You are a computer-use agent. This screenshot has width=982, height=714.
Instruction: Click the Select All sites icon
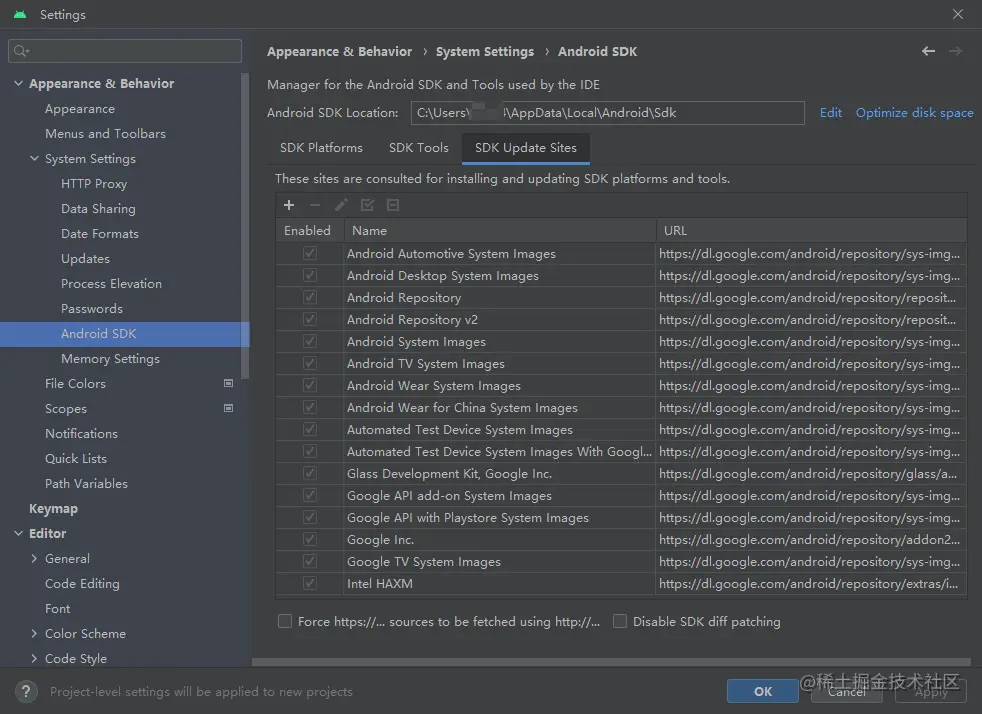coord(367,205)
